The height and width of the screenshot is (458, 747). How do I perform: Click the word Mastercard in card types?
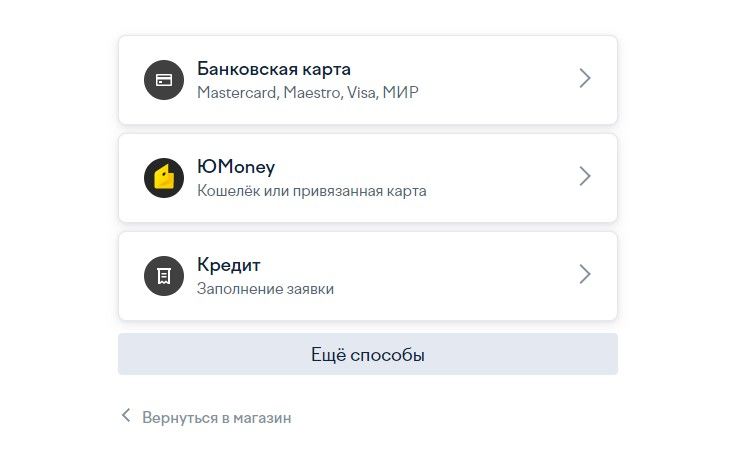[x=237, y=92]
